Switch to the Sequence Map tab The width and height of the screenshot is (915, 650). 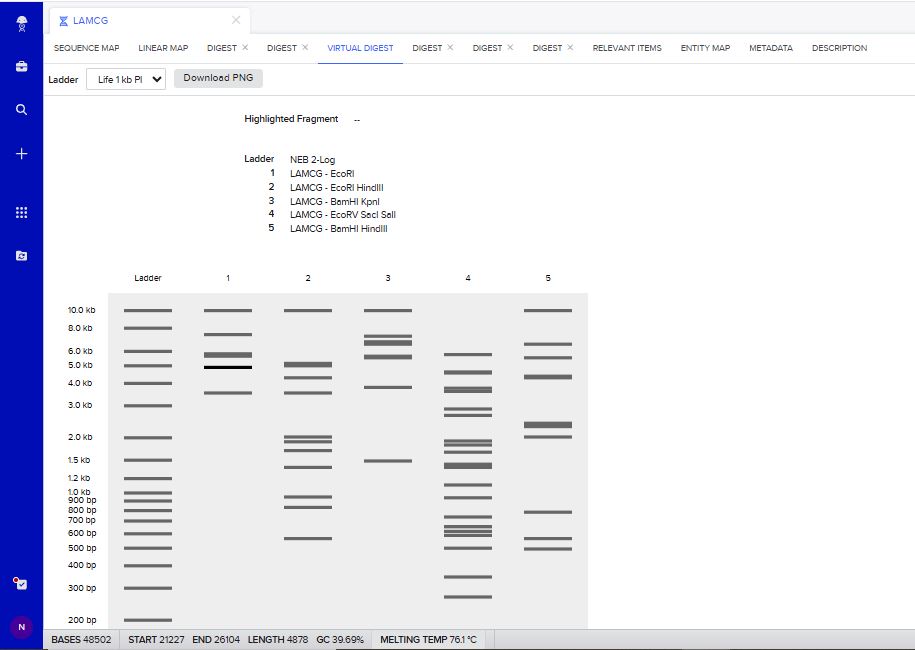(x=86, y=48)
